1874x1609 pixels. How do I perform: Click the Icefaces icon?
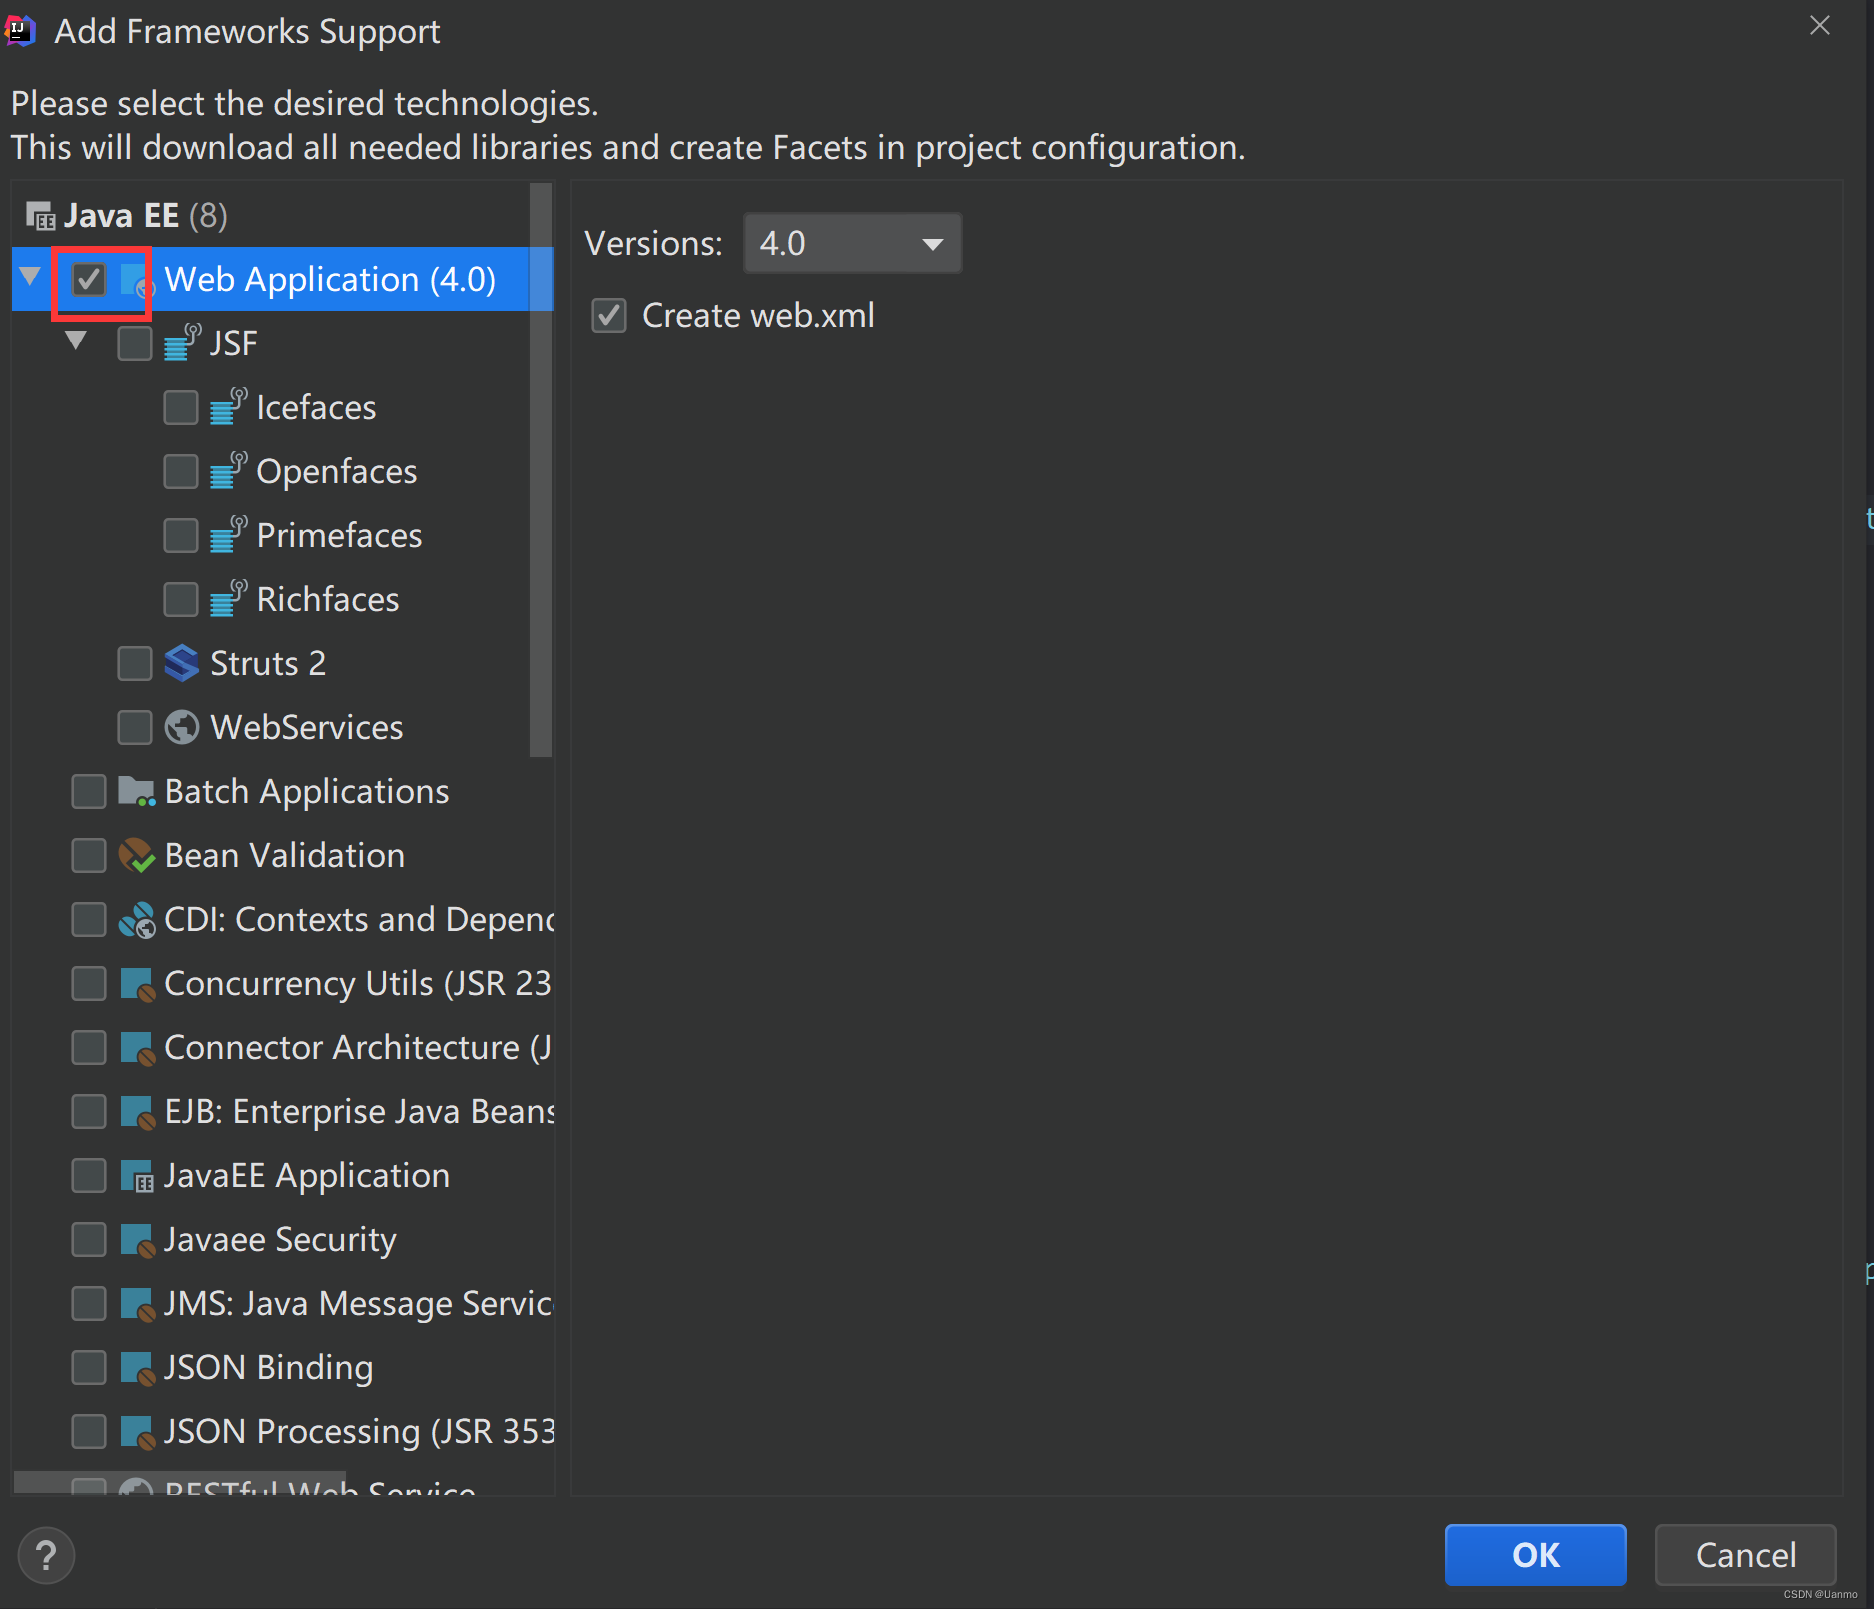pyautogui.click(x=228, y=407)
